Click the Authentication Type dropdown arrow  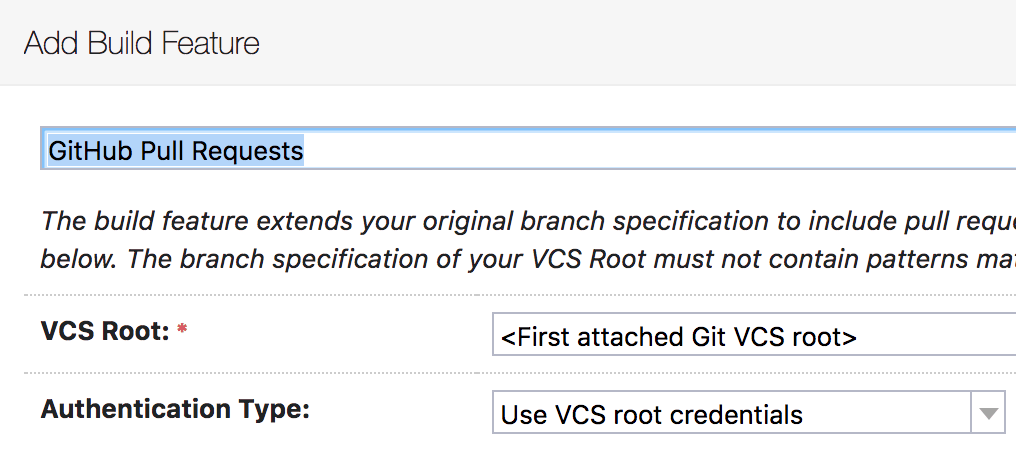988,413
